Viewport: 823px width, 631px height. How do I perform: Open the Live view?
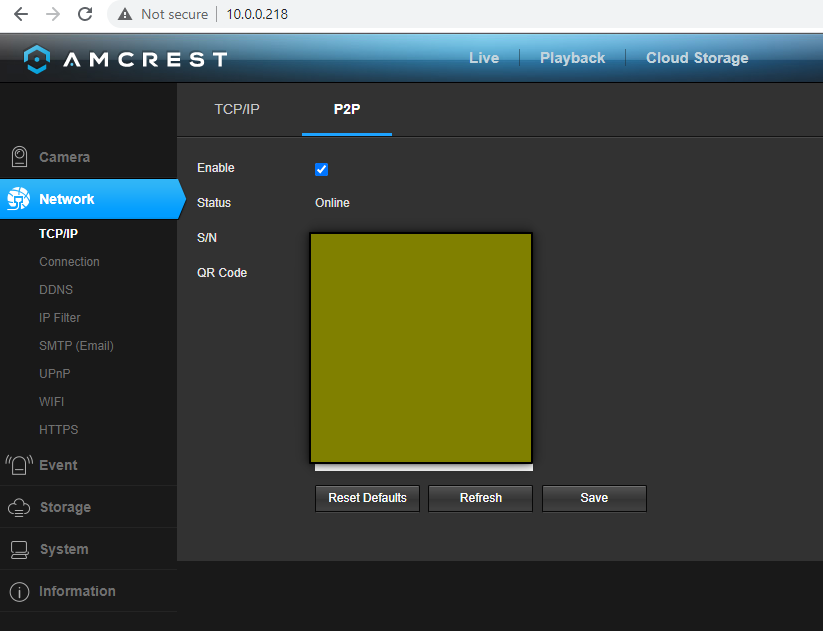[x=484, y=58]
